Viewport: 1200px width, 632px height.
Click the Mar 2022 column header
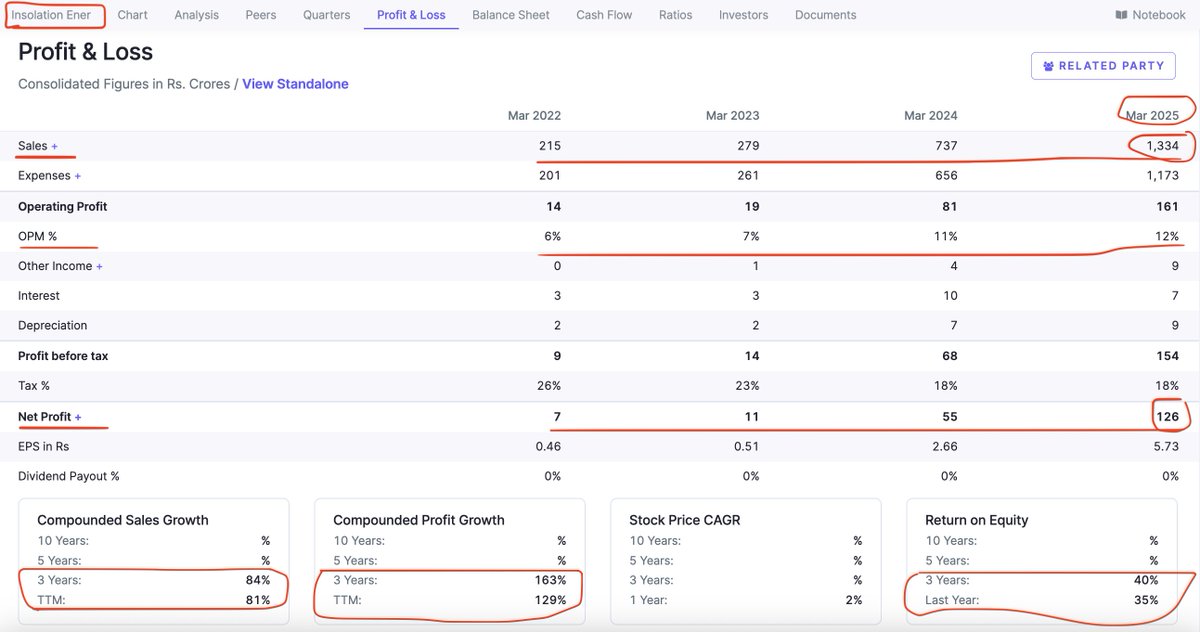click(x=535, y=116)
